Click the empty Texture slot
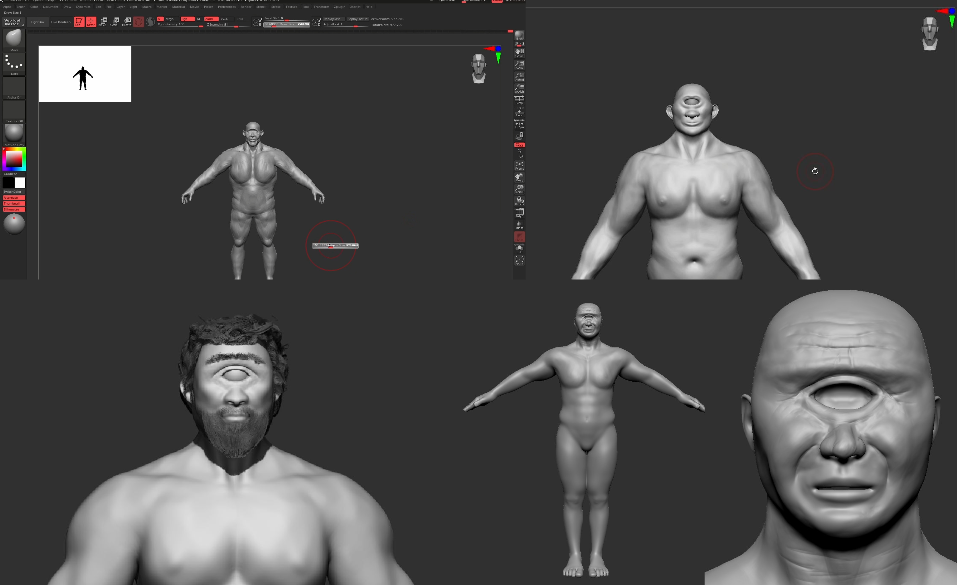 coord(14,110)
